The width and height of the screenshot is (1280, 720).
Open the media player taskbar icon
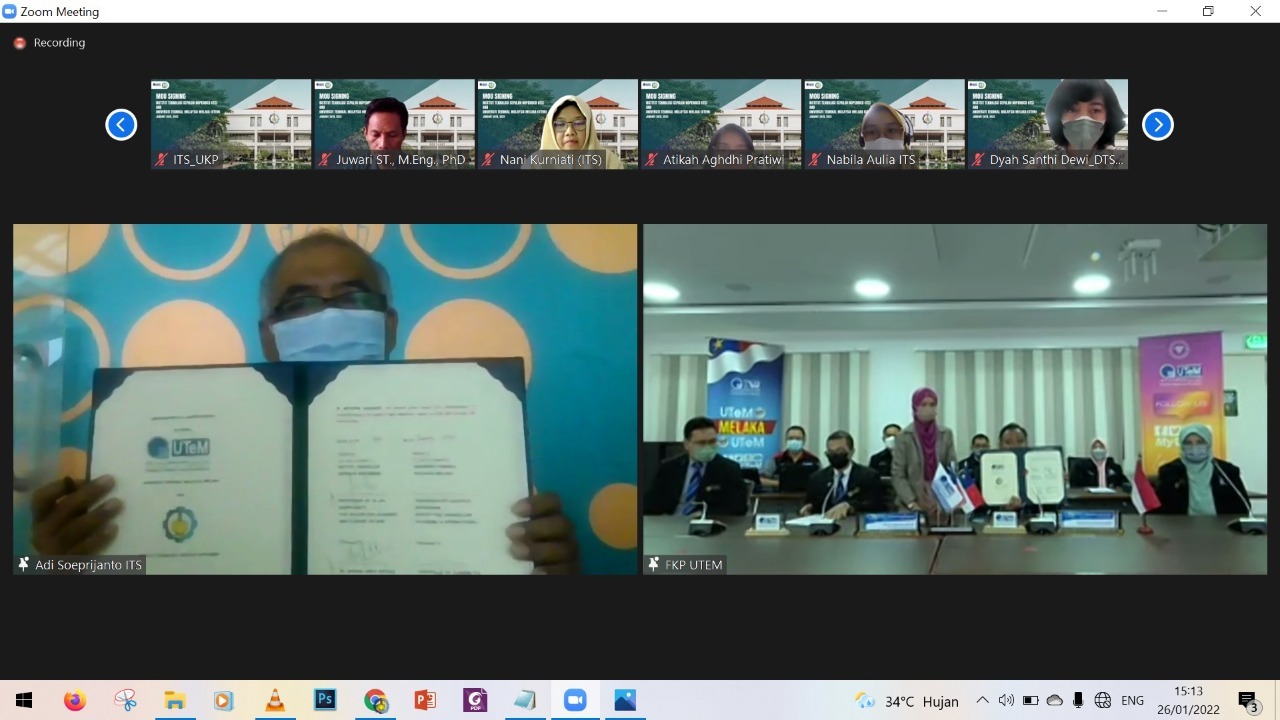(x=225, y=700)
